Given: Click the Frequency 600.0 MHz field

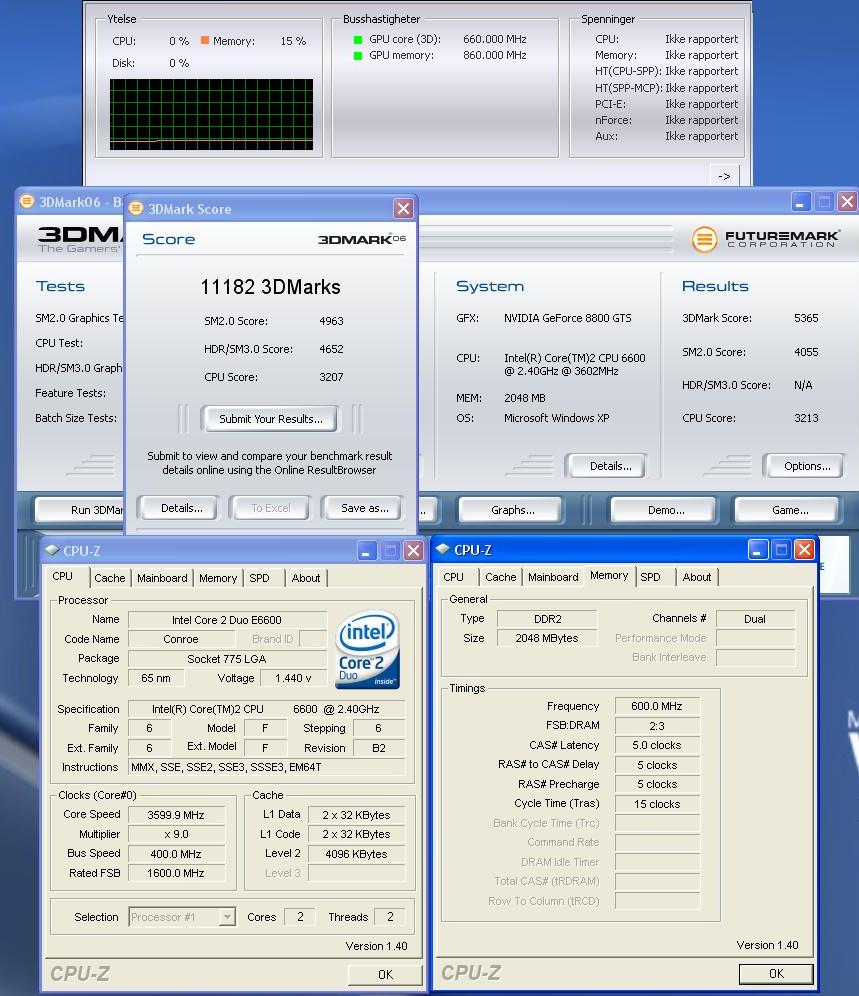Looking at the screenshot, I should 657,706.
